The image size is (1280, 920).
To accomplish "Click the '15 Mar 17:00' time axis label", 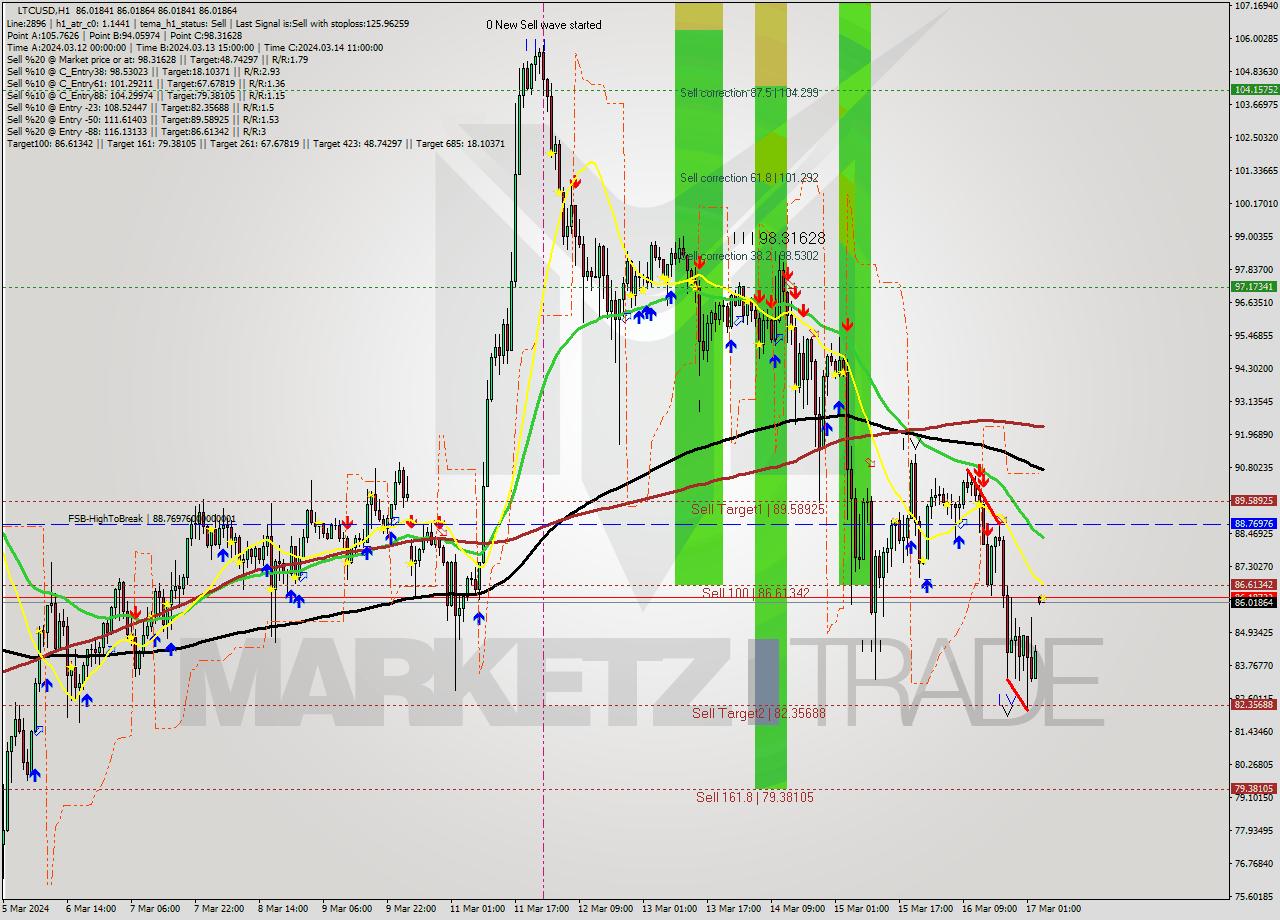I will [925, 909].
